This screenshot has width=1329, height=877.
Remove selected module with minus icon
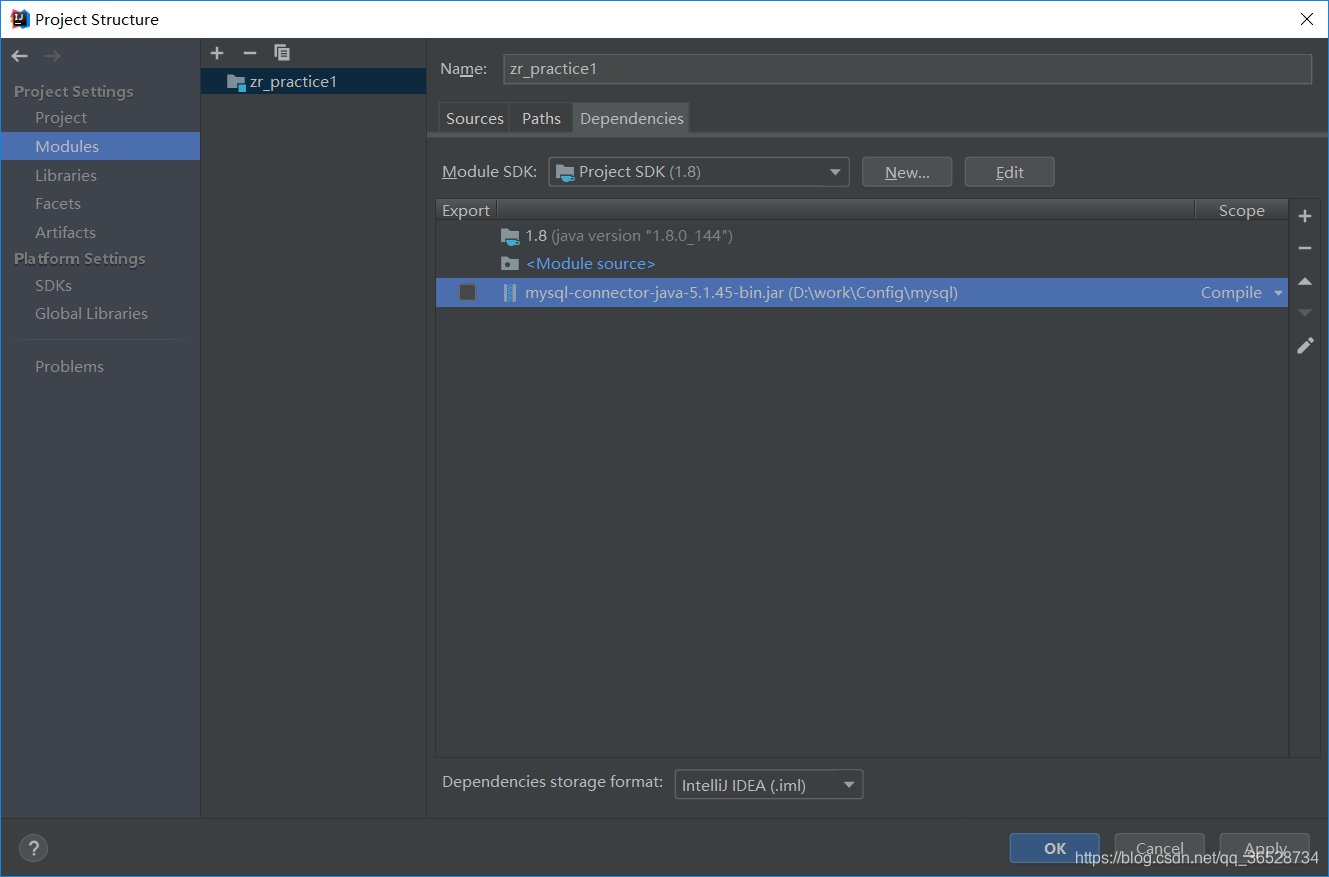point(250,53)
